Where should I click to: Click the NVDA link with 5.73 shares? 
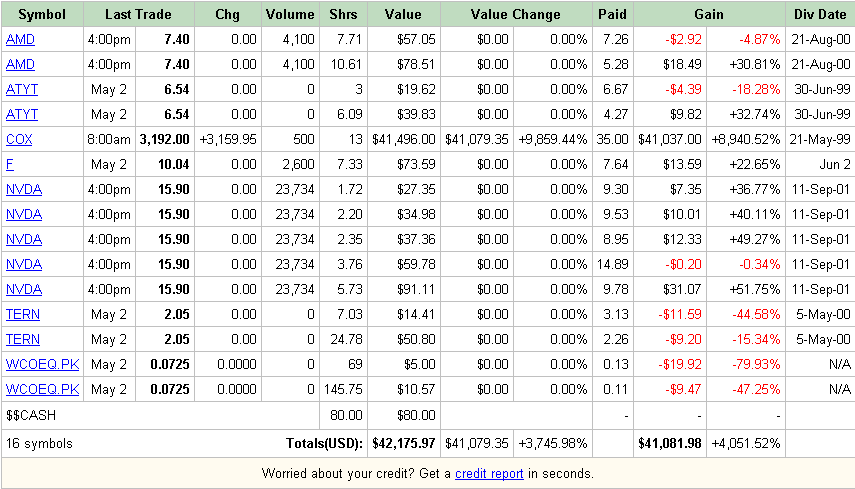click(24, 289)
